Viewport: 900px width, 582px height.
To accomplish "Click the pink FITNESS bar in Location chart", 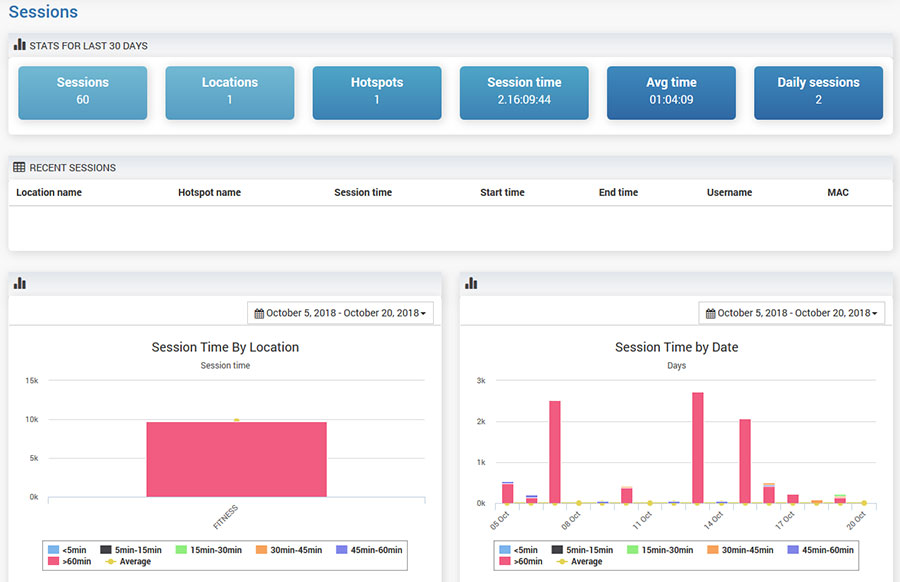I will click(236, 459).
